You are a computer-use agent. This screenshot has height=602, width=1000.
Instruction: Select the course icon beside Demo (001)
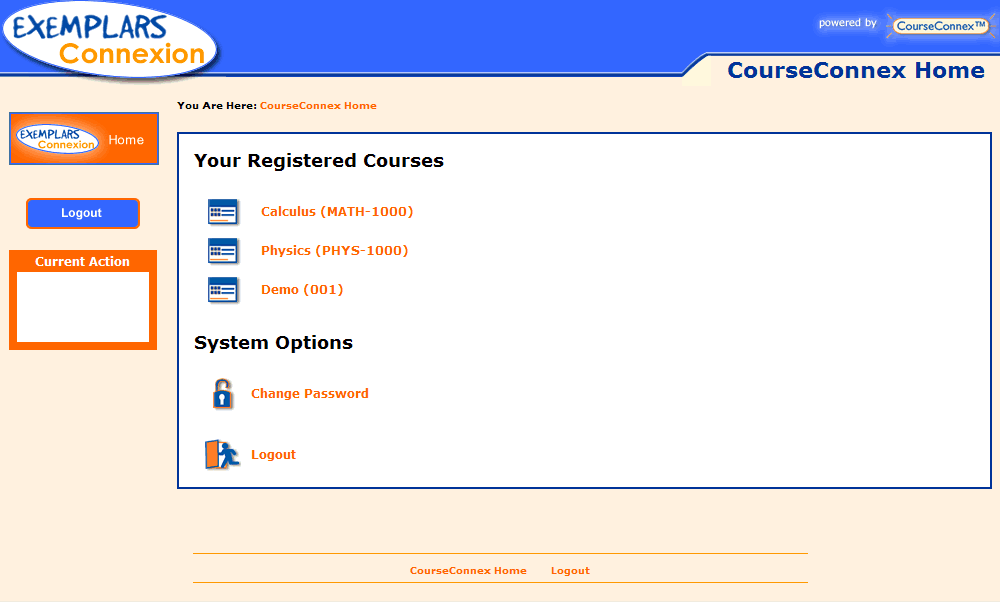(222, 290)
